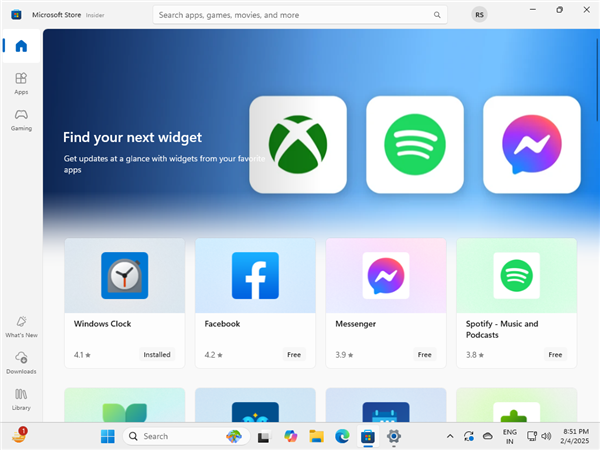Click Free button on Messenger card
The image size is (600, 450).
tap(425, 355)
